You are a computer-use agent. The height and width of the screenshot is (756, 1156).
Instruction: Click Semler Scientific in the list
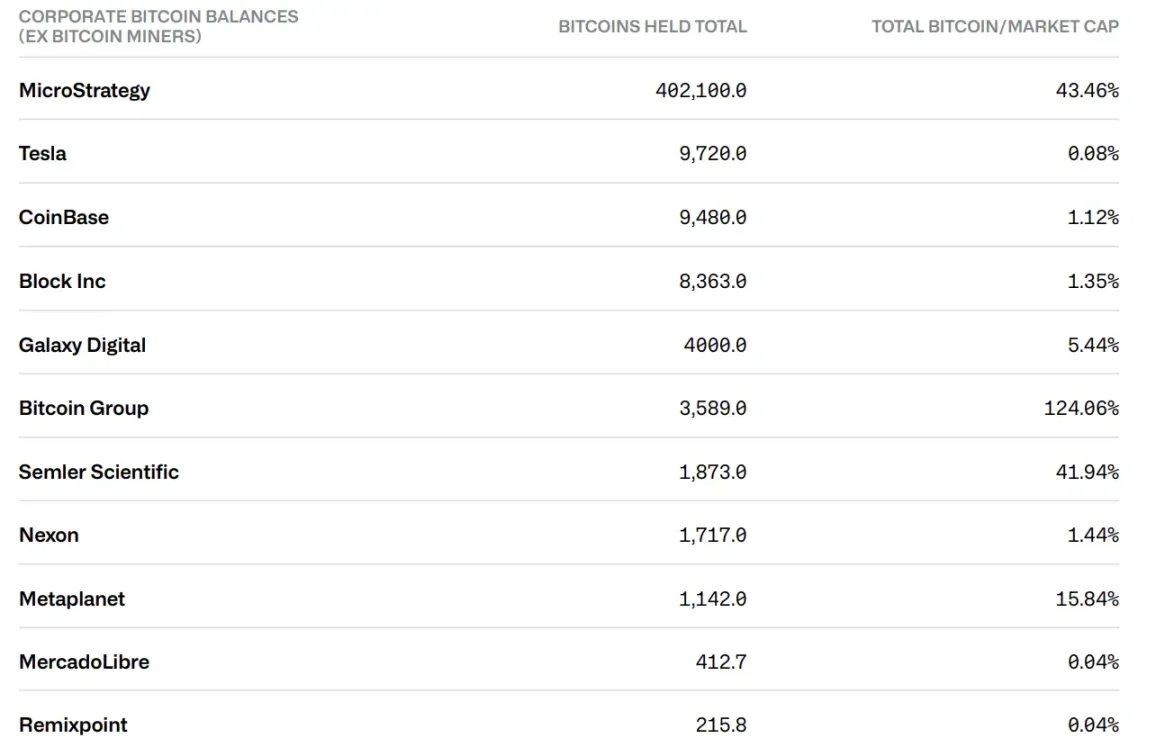tap(99, 472)
